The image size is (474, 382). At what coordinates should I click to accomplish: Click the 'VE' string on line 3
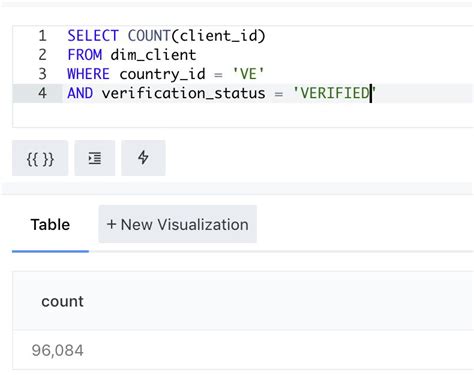click(x=248, y=74)
